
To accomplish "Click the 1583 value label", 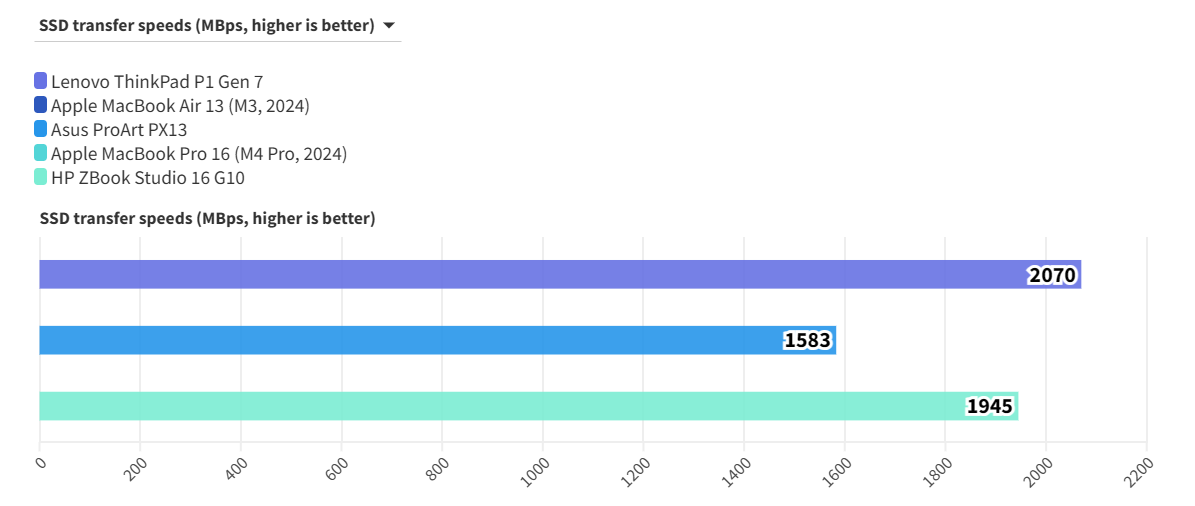I will tap(807, 341).
